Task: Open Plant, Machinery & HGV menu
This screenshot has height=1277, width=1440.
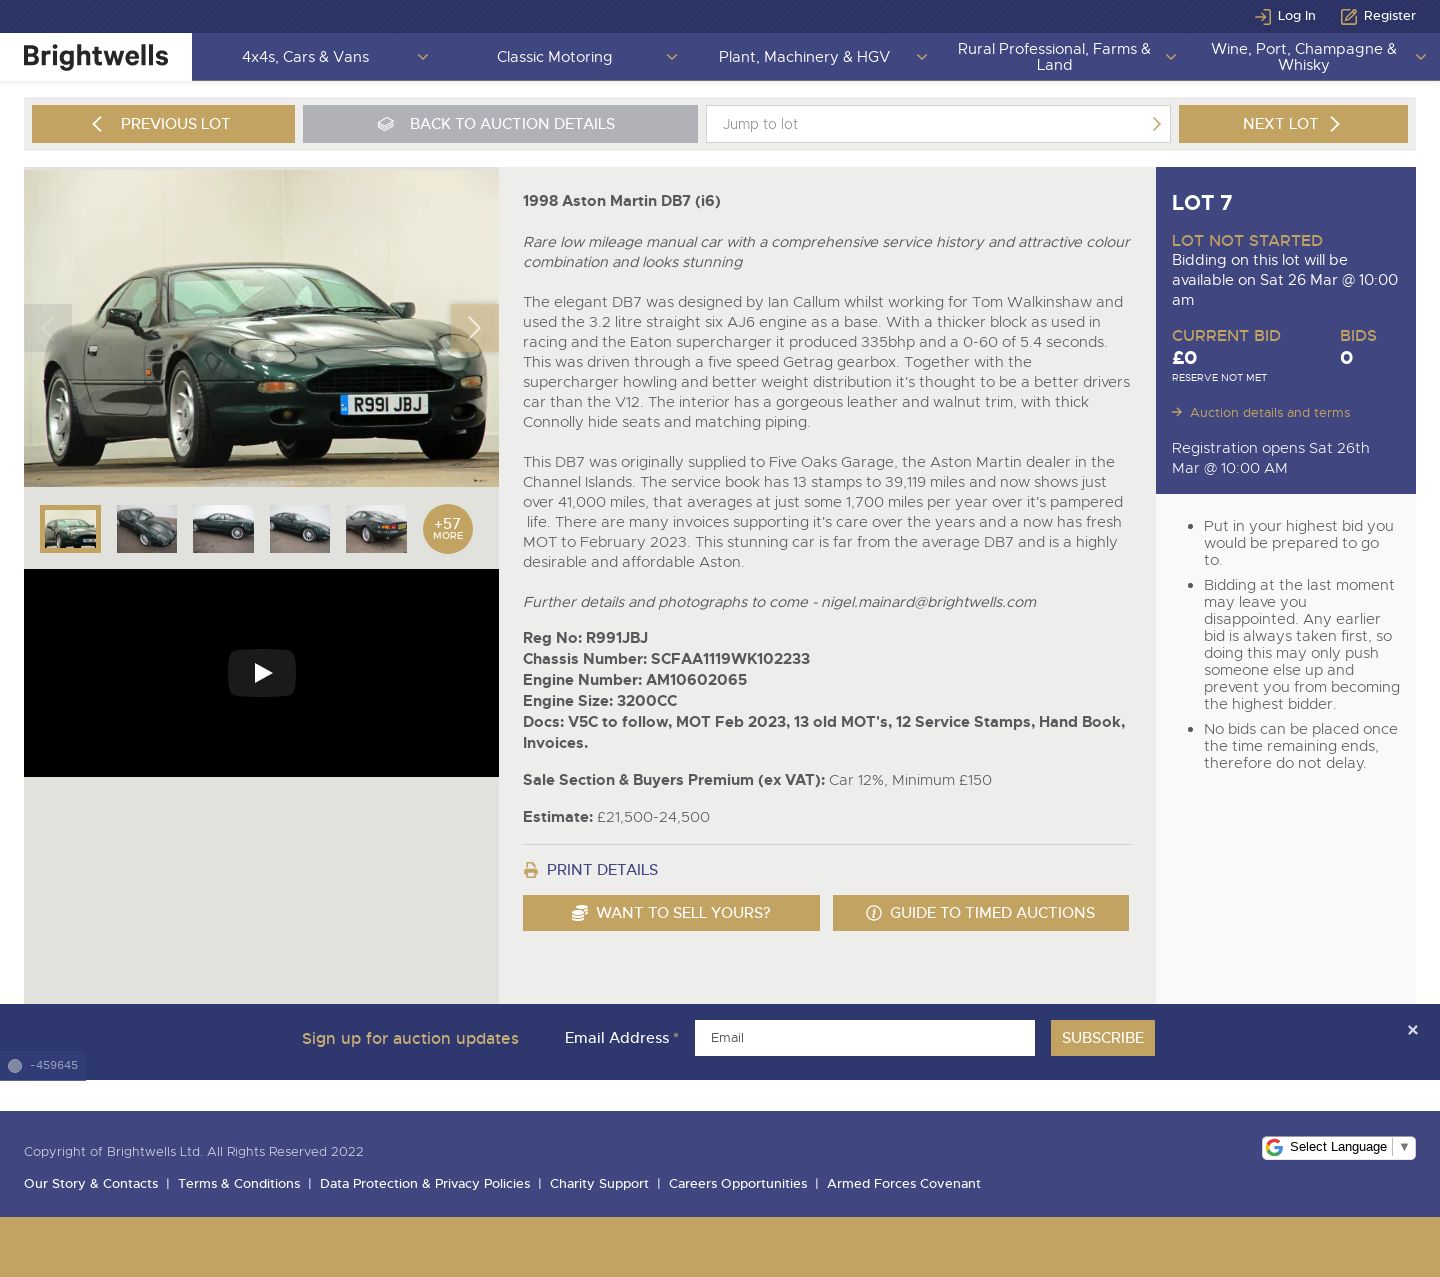Action: click(804, 57)
